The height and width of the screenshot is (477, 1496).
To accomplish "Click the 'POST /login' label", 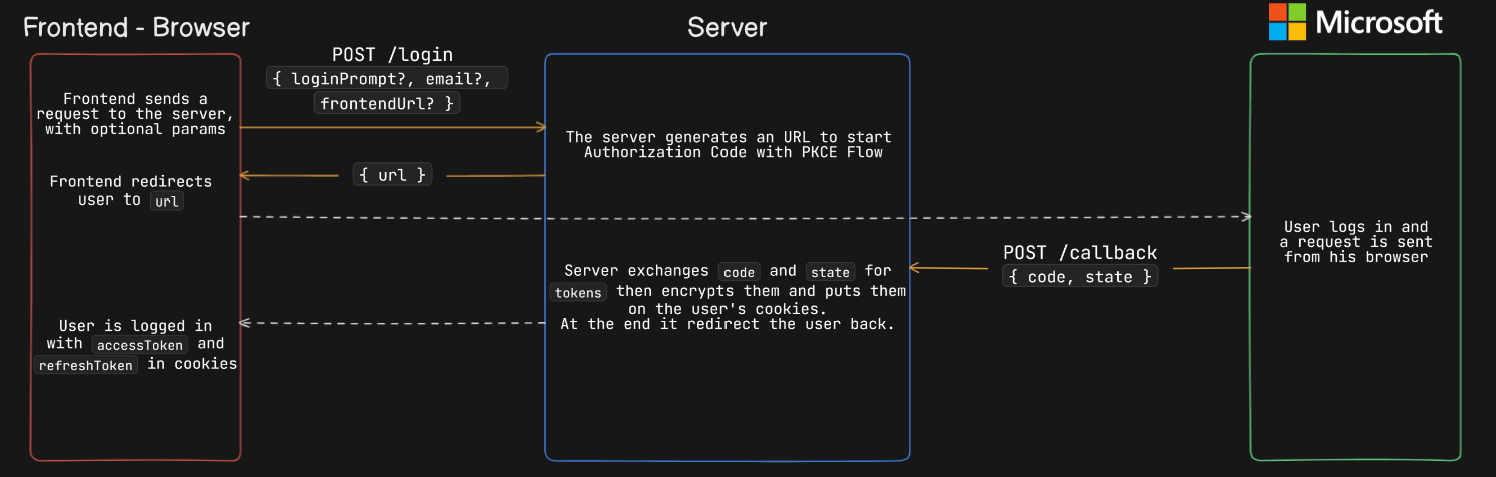I will pyautogui.click(x=393, y=55).
